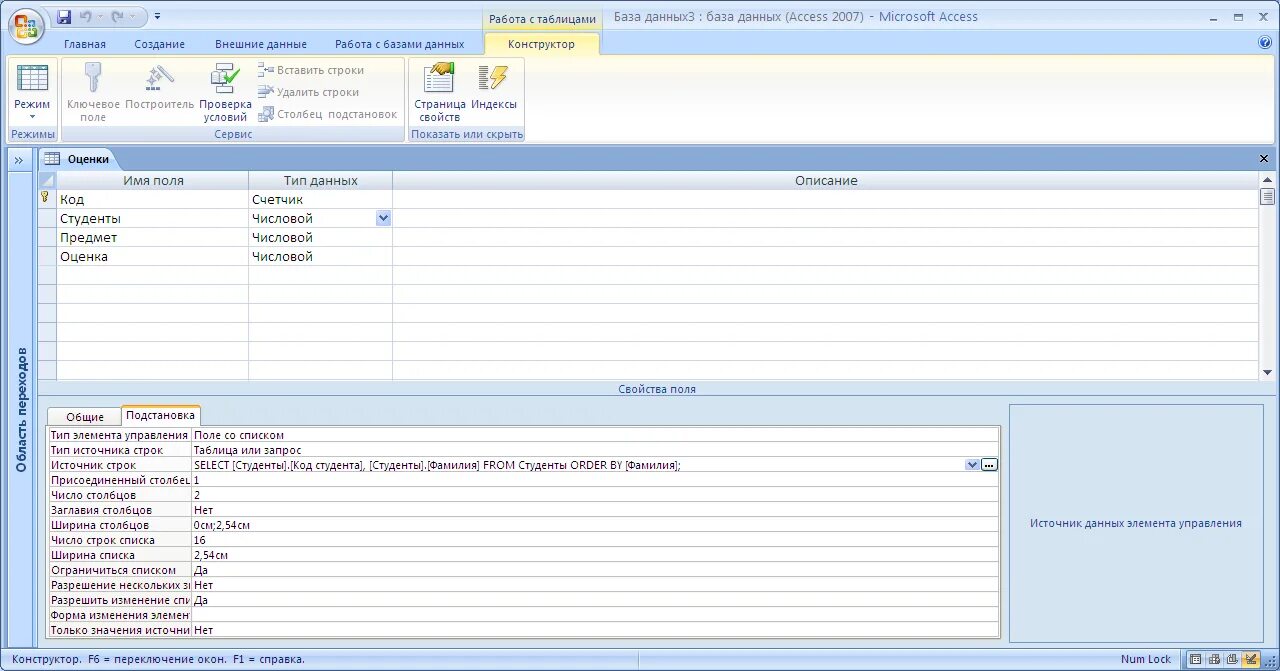1280x671 pixels.
Task: Select the Конструктор ribbon tab
Action: tap(541, 44)
